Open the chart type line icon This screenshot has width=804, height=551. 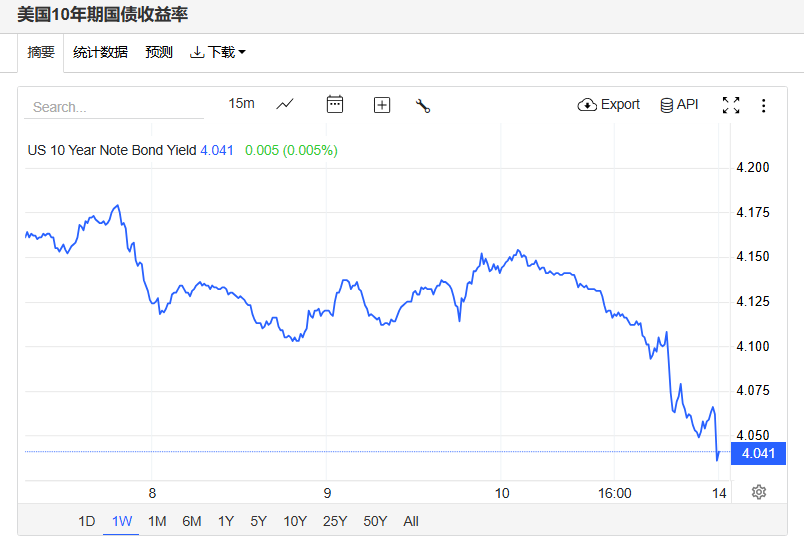[x=285, y=104]
